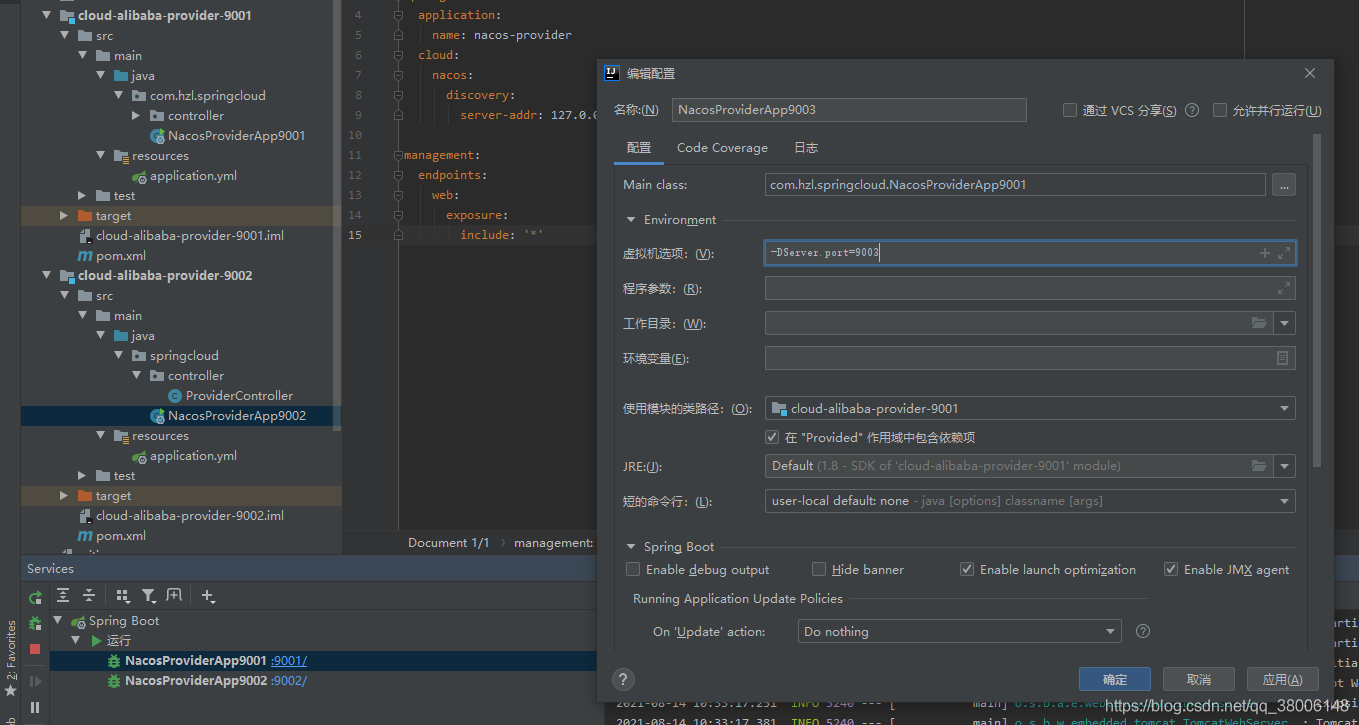Click the 取消 button
Screen dimensions: 1359x725
coord(1198,679)
